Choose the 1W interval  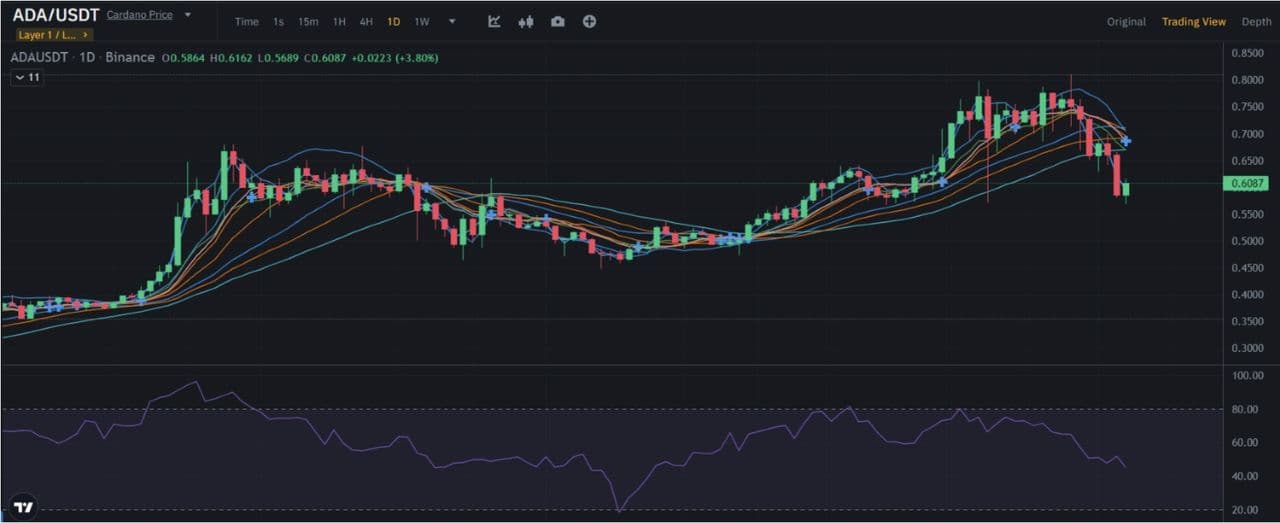(x=421, y=22)
